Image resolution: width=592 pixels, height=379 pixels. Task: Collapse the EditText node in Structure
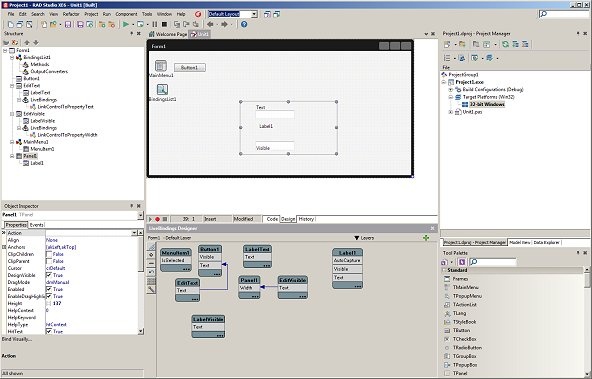(x=12, y=86)
